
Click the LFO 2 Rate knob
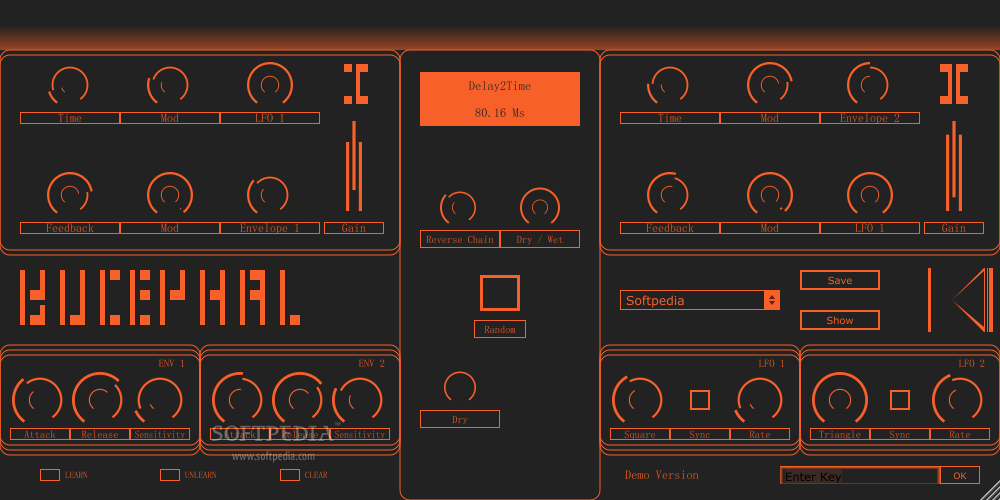(x=958, y=399)
